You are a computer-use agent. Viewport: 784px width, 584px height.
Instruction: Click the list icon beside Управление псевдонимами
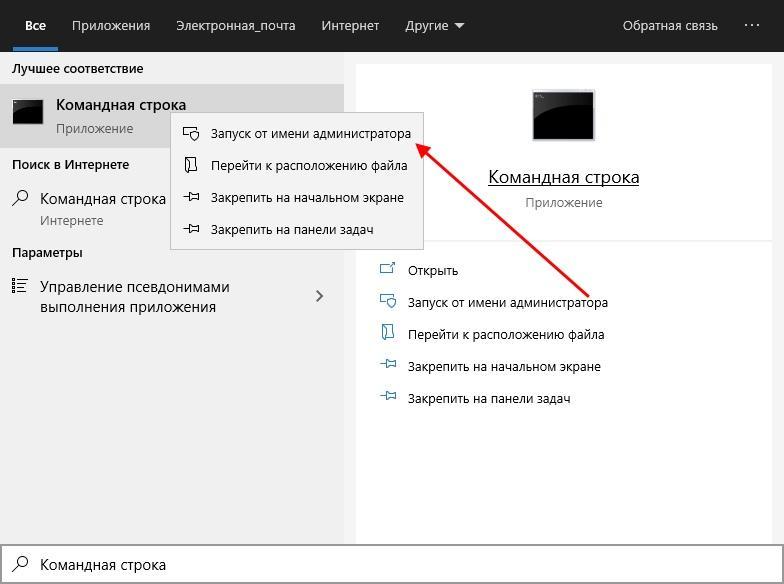click(19, 286)
